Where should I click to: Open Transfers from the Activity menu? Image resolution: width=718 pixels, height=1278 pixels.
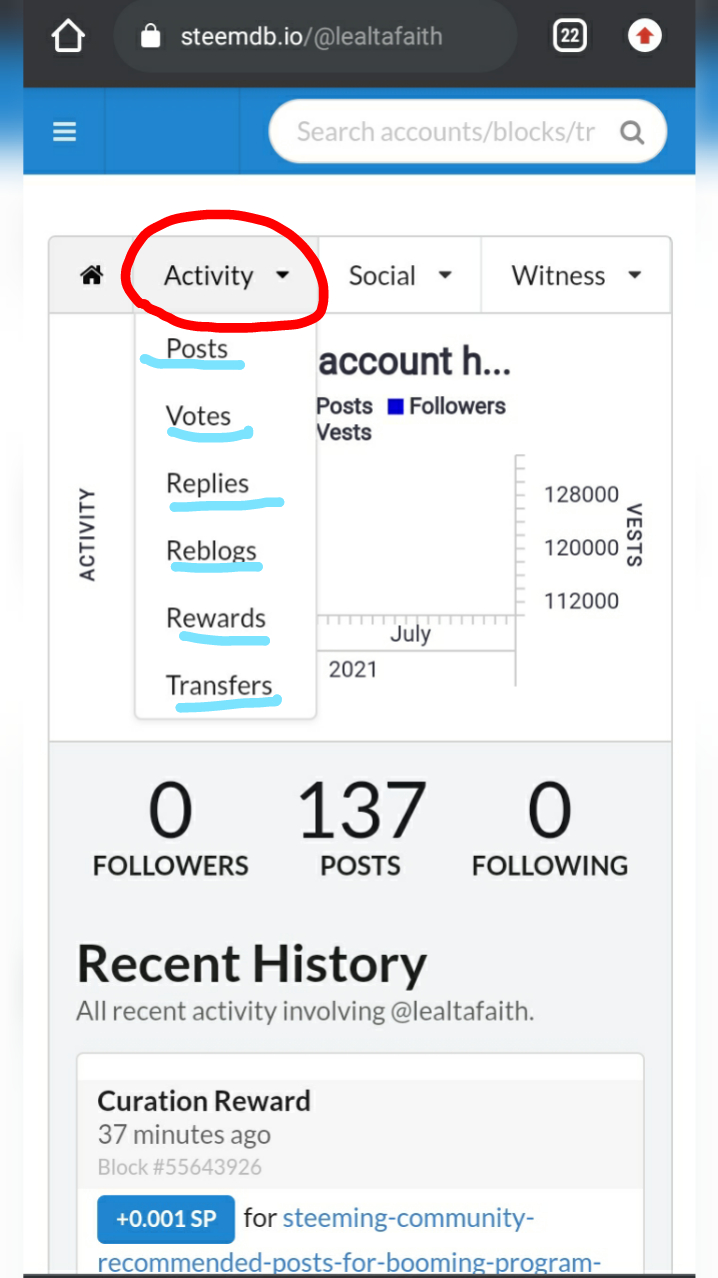[219, 685]
